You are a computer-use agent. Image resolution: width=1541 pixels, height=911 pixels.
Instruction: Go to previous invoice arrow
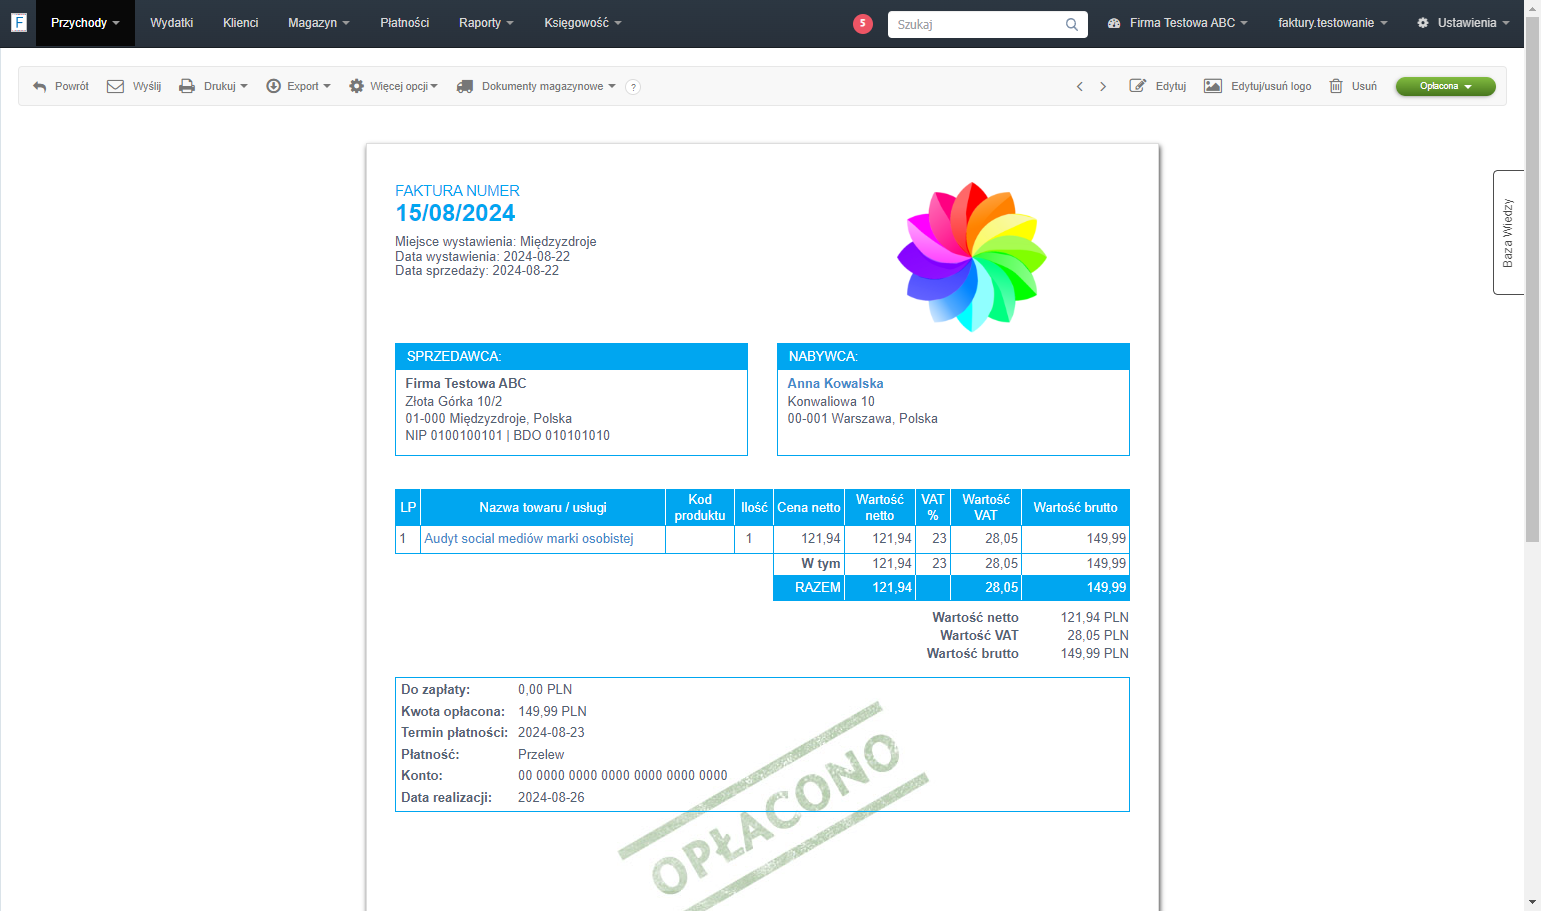pyautogui.click(x=1079, y=87)
